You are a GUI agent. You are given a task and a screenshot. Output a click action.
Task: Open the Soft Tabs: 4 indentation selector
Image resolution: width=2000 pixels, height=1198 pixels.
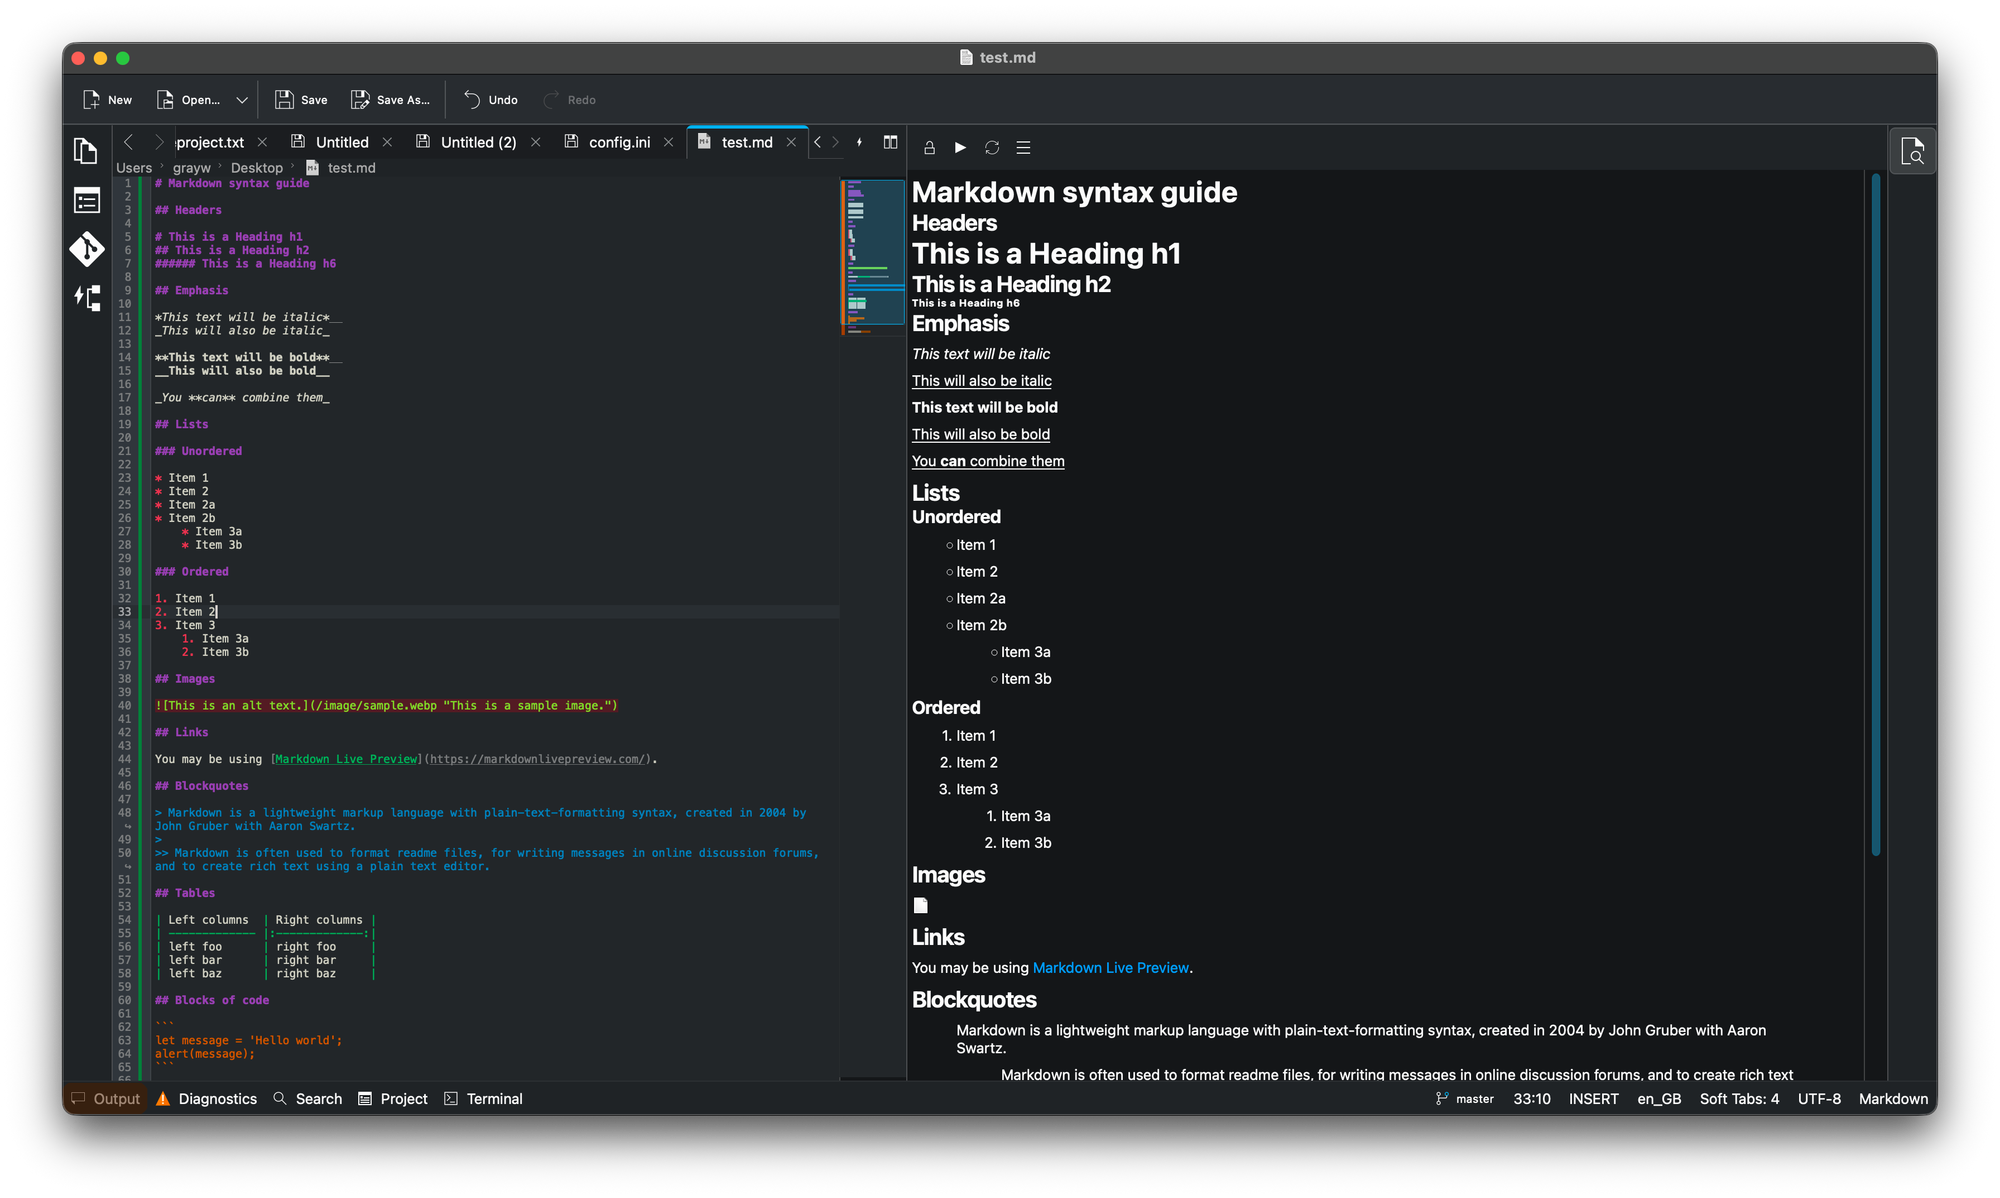[x=1739, y=1098]
